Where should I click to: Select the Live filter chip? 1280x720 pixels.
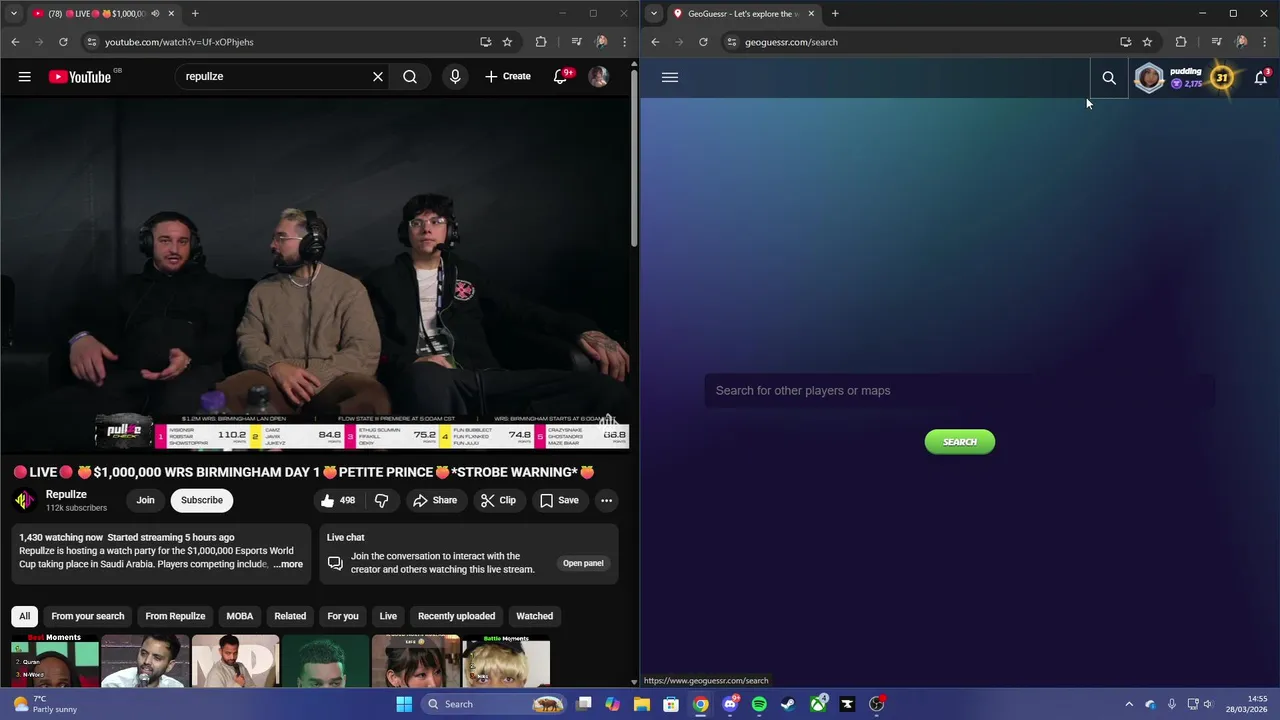(388, 616)
